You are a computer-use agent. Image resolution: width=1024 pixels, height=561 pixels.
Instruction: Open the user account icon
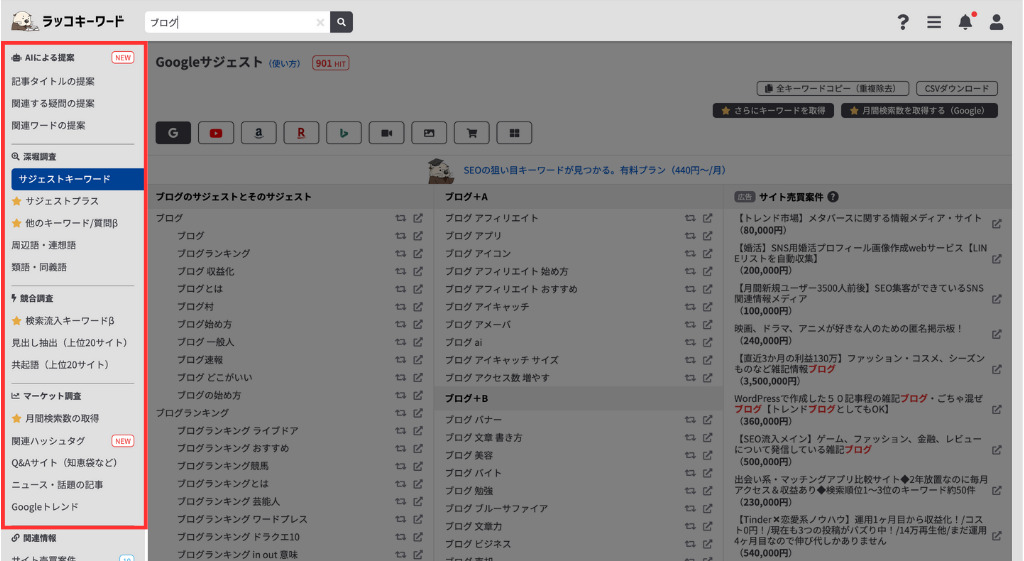click(x=997, y=22)
